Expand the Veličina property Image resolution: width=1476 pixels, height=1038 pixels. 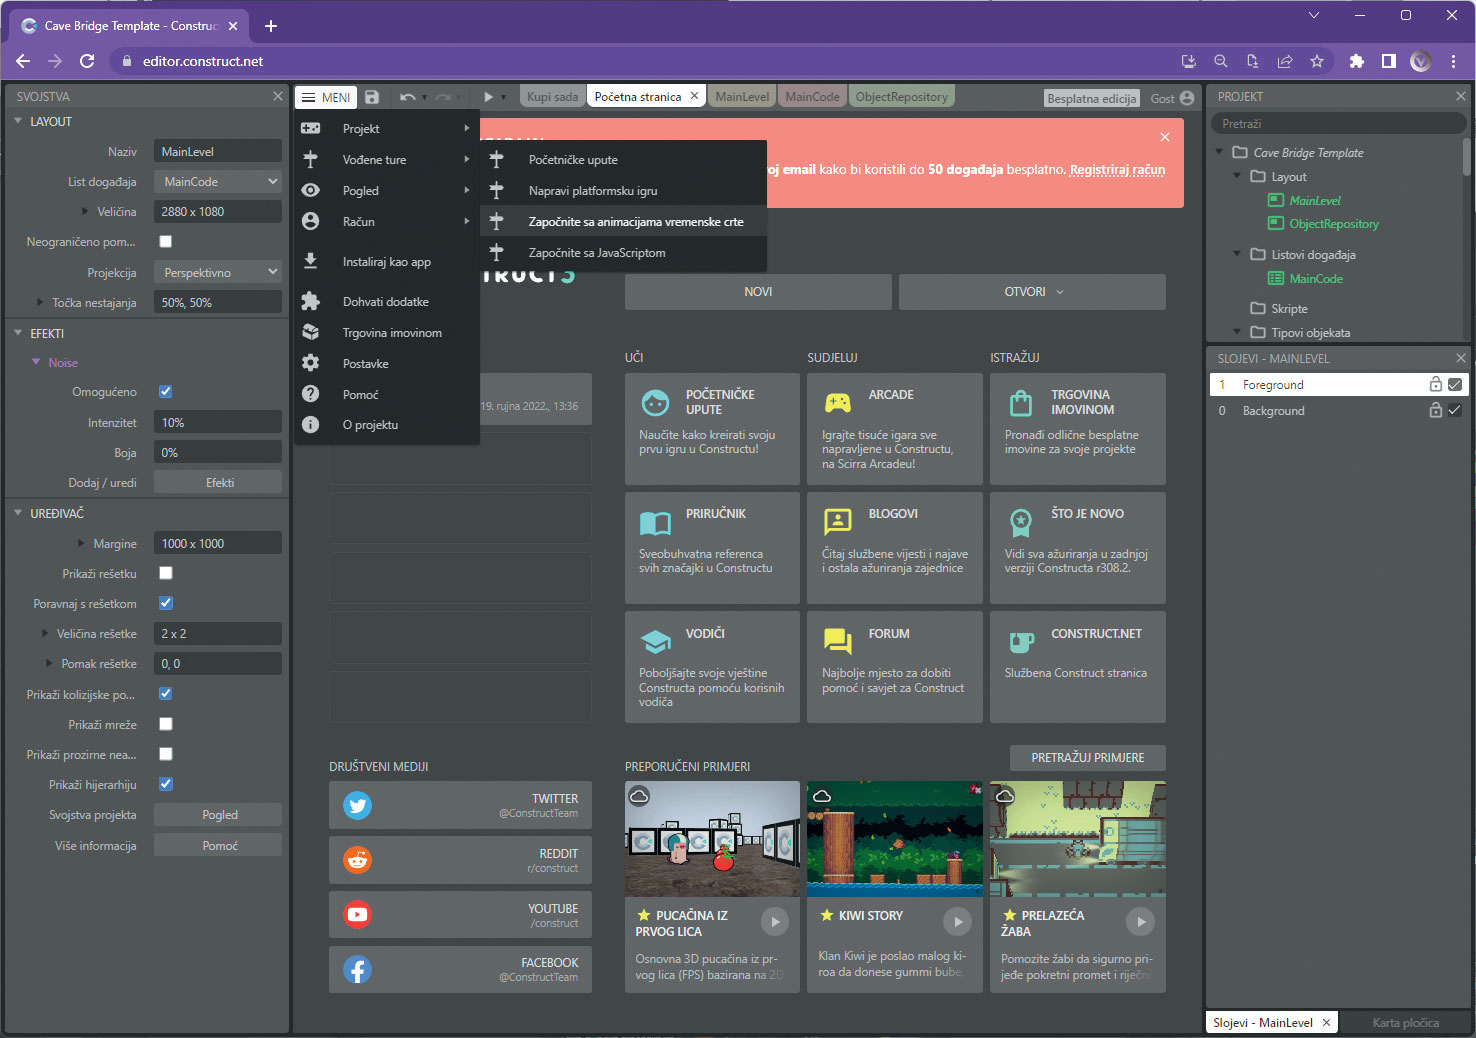click(x=85, y=211)
